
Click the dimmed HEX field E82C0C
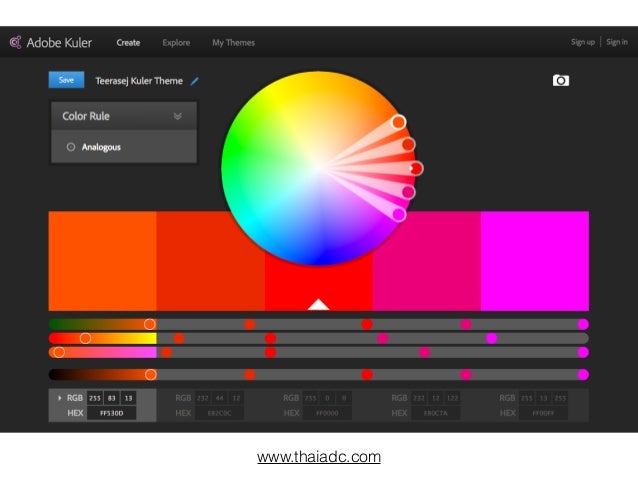coord(220,413)
